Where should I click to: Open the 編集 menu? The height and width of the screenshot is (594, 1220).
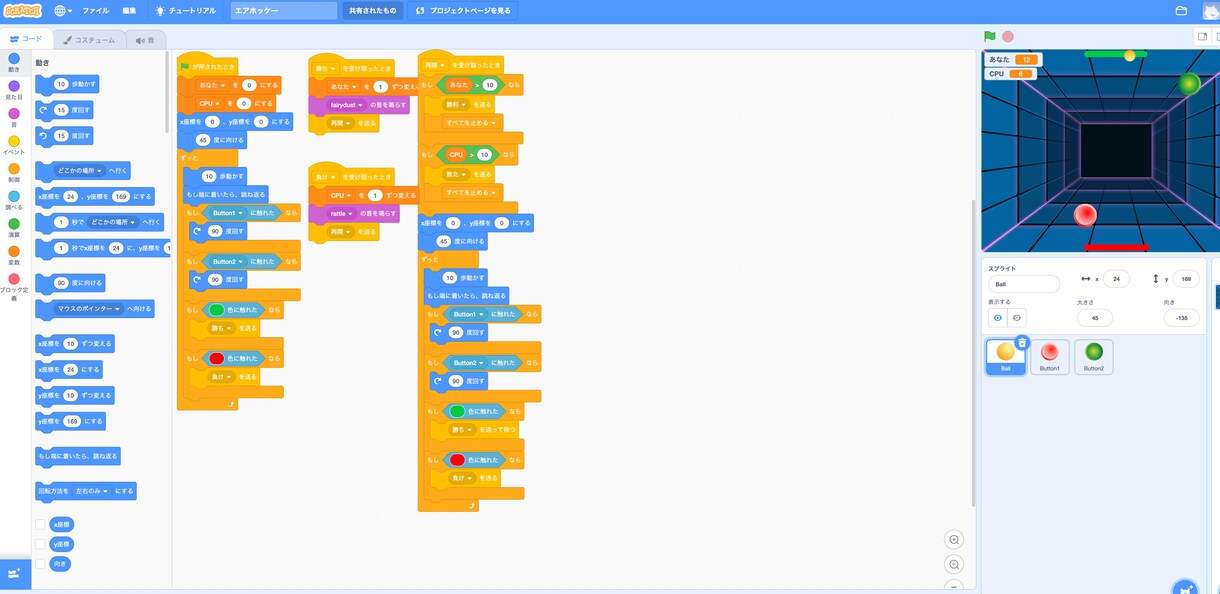[x=129, y=11]
